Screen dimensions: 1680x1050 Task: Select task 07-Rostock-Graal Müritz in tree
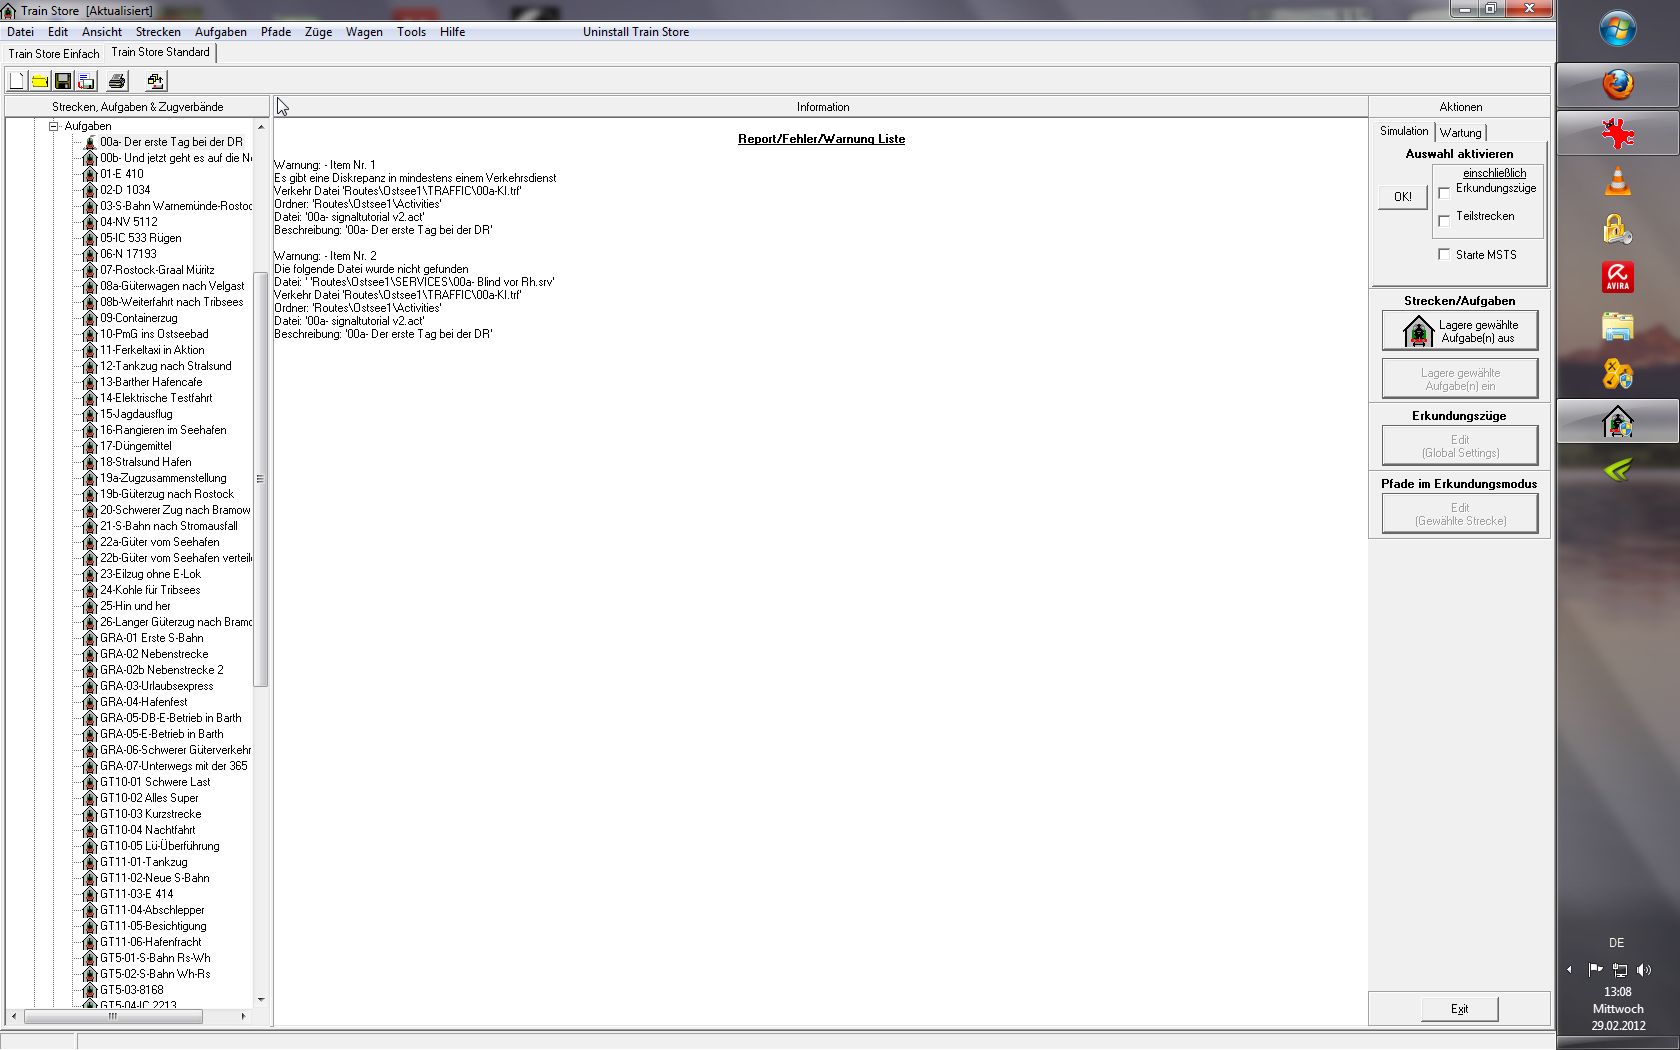(157, 270)
